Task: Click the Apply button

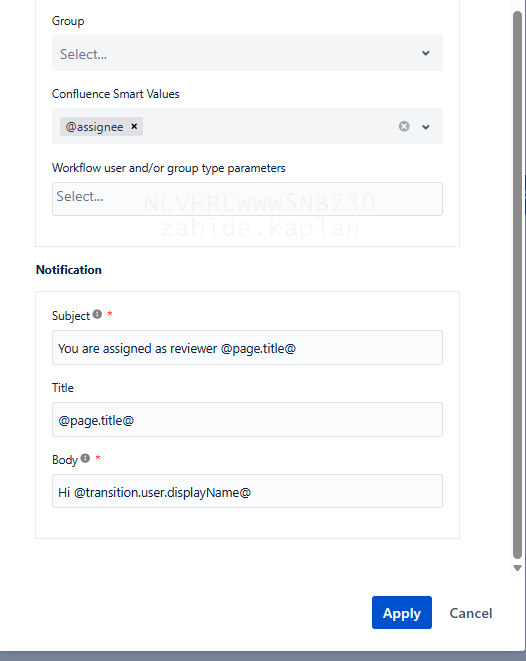Action: [x=402, y=613]
